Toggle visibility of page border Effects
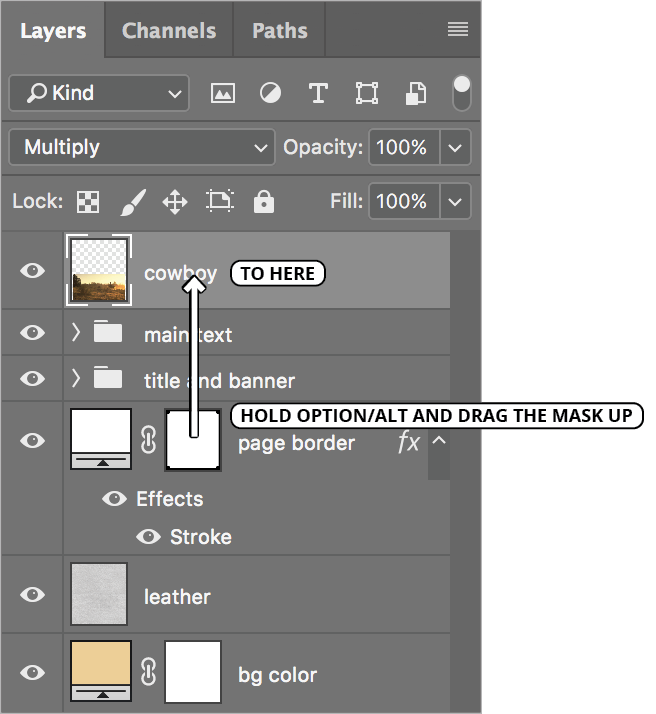The image size is (656, 714). pyautogui.click(x=114, y=499)
